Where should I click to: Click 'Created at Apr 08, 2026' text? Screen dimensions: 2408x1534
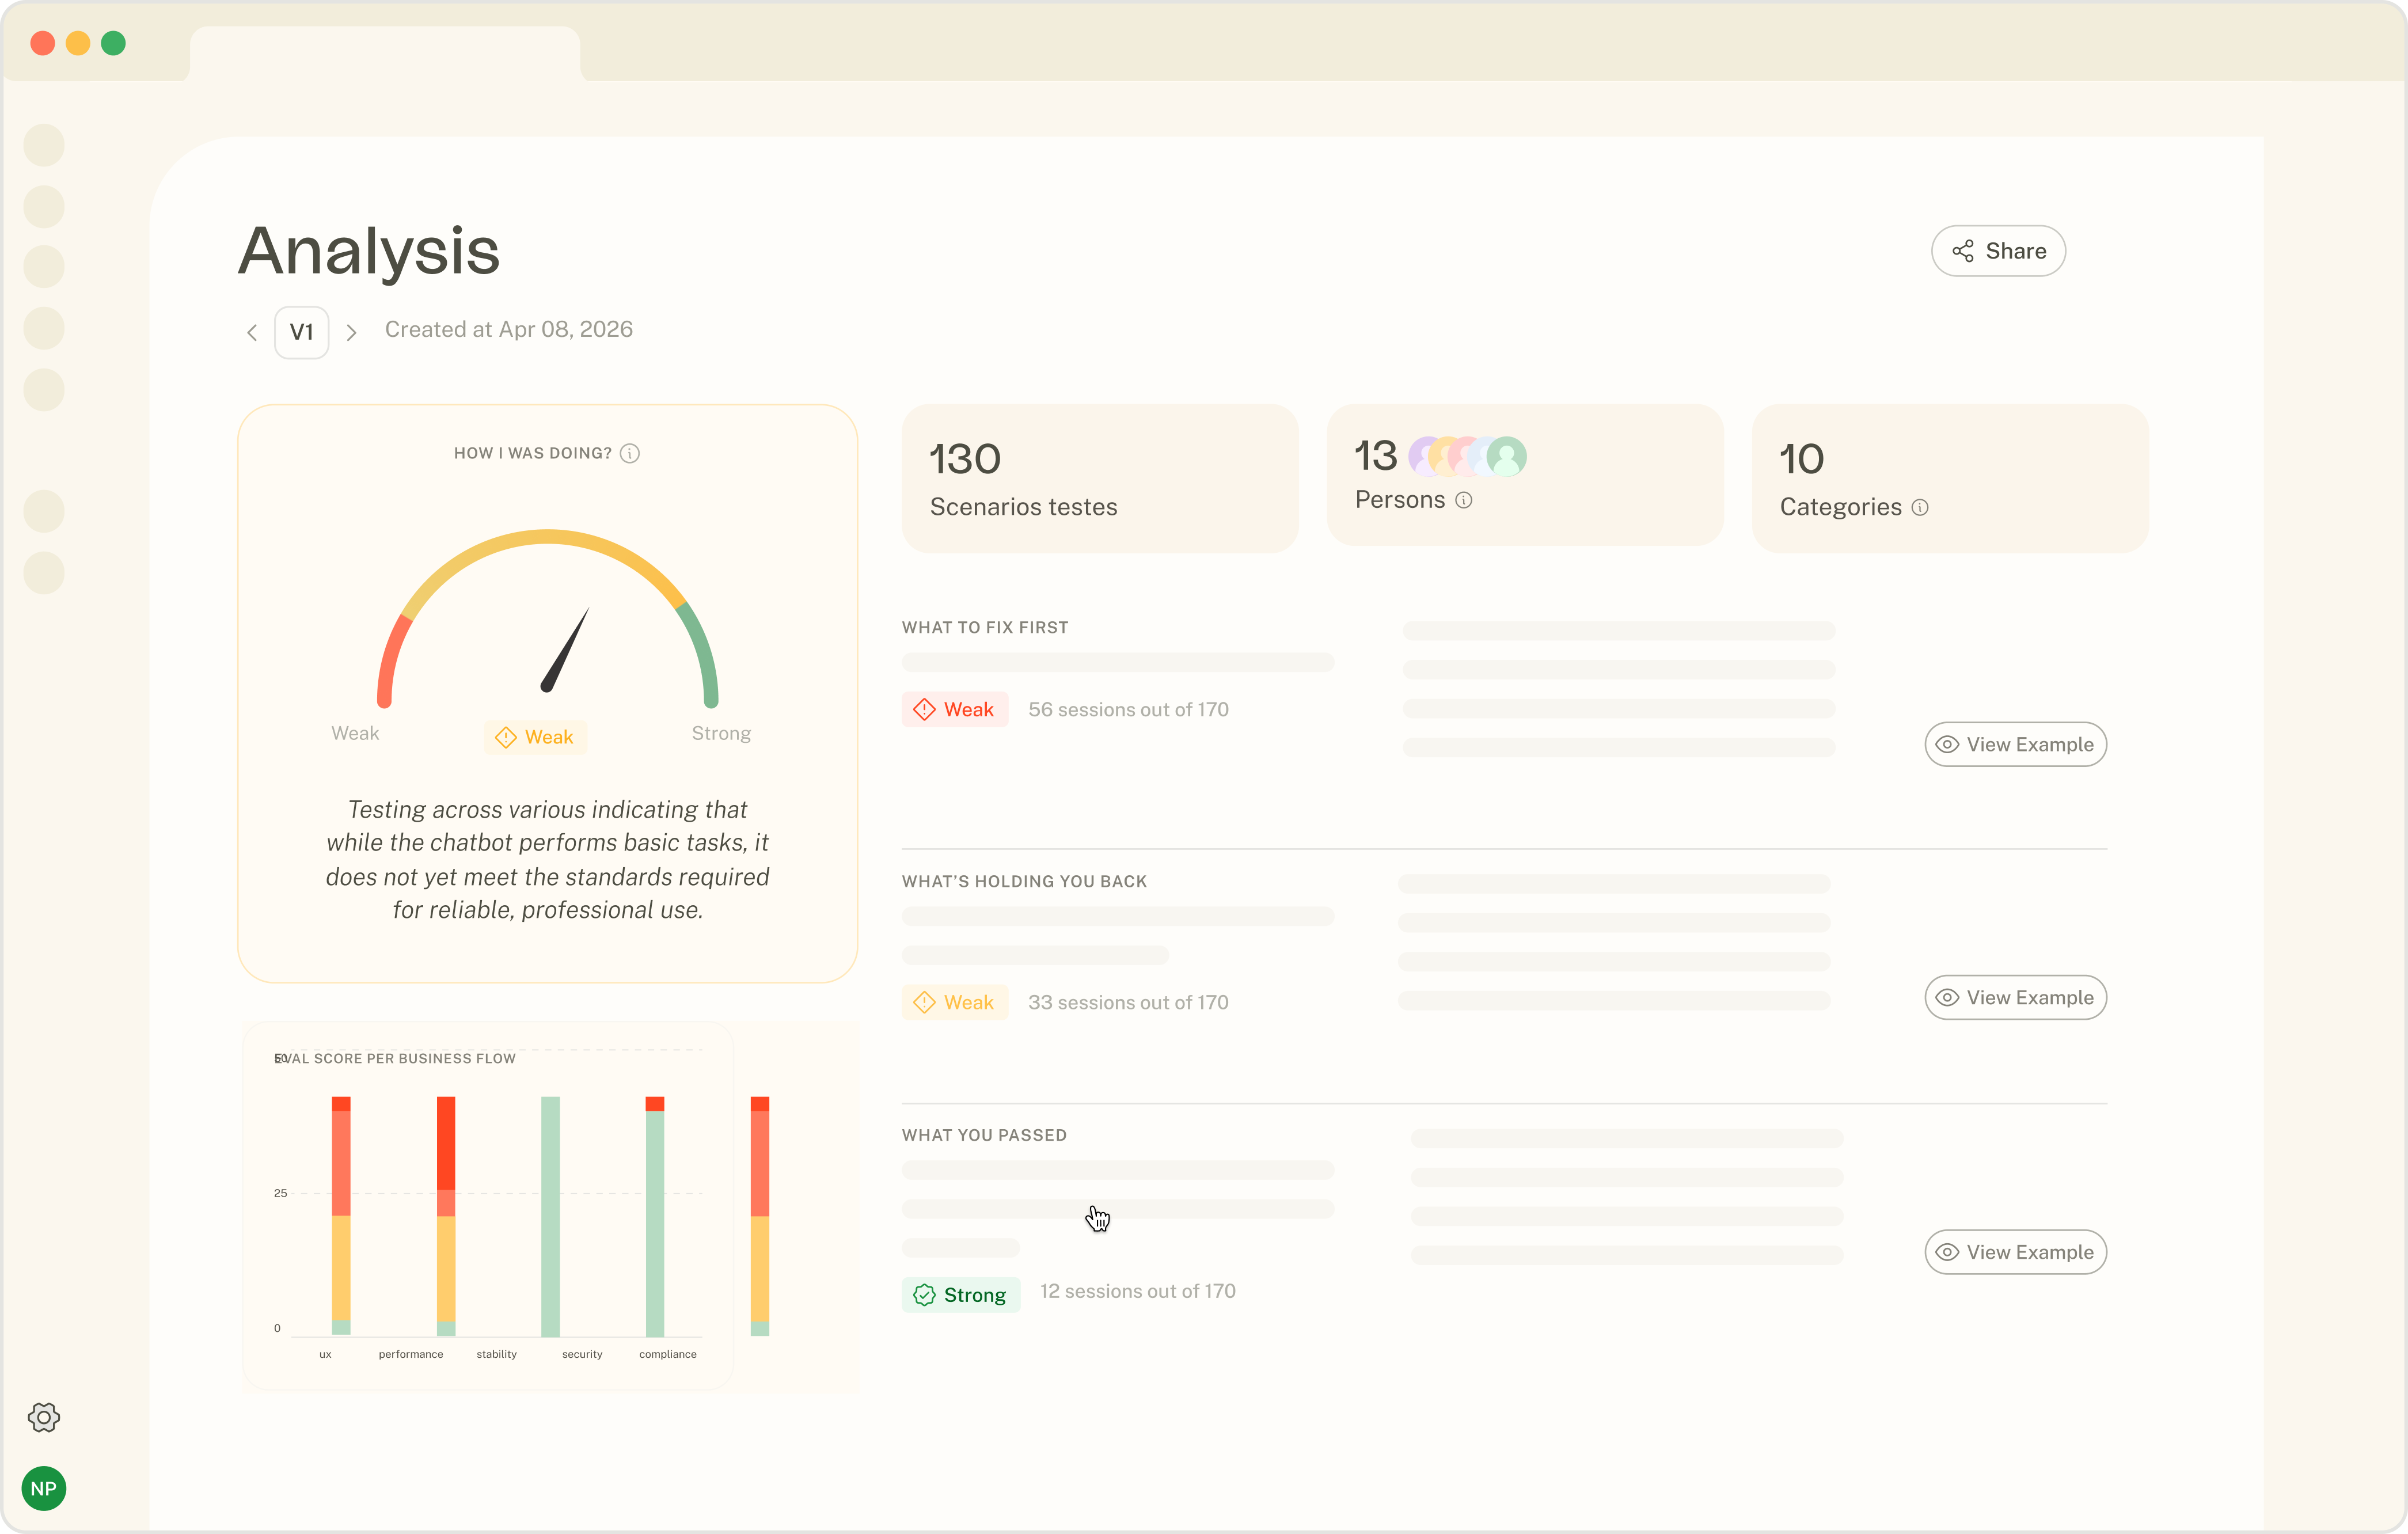[x=509, y=329]
